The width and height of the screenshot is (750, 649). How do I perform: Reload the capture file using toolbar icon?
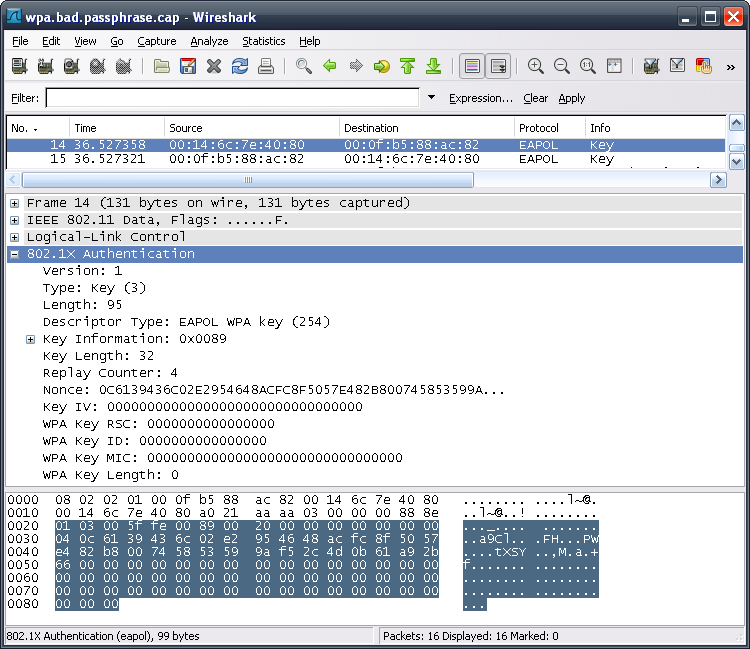pos(240,66)
